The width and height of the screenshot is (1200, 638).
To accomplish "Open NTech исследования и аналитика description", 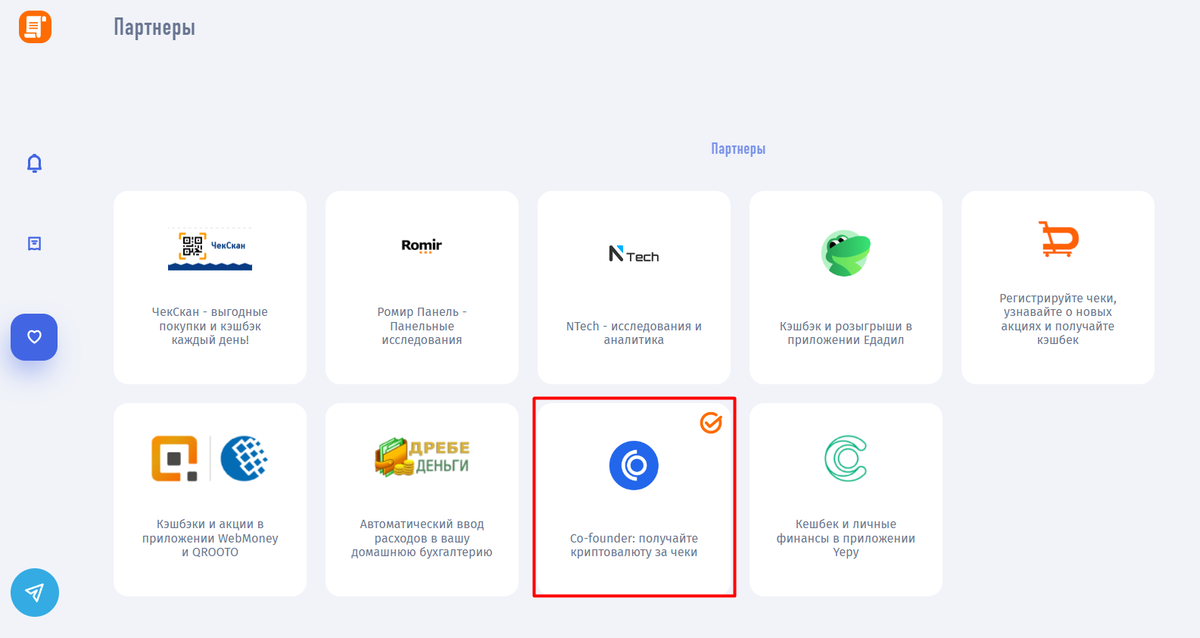I will coord(634,333).
